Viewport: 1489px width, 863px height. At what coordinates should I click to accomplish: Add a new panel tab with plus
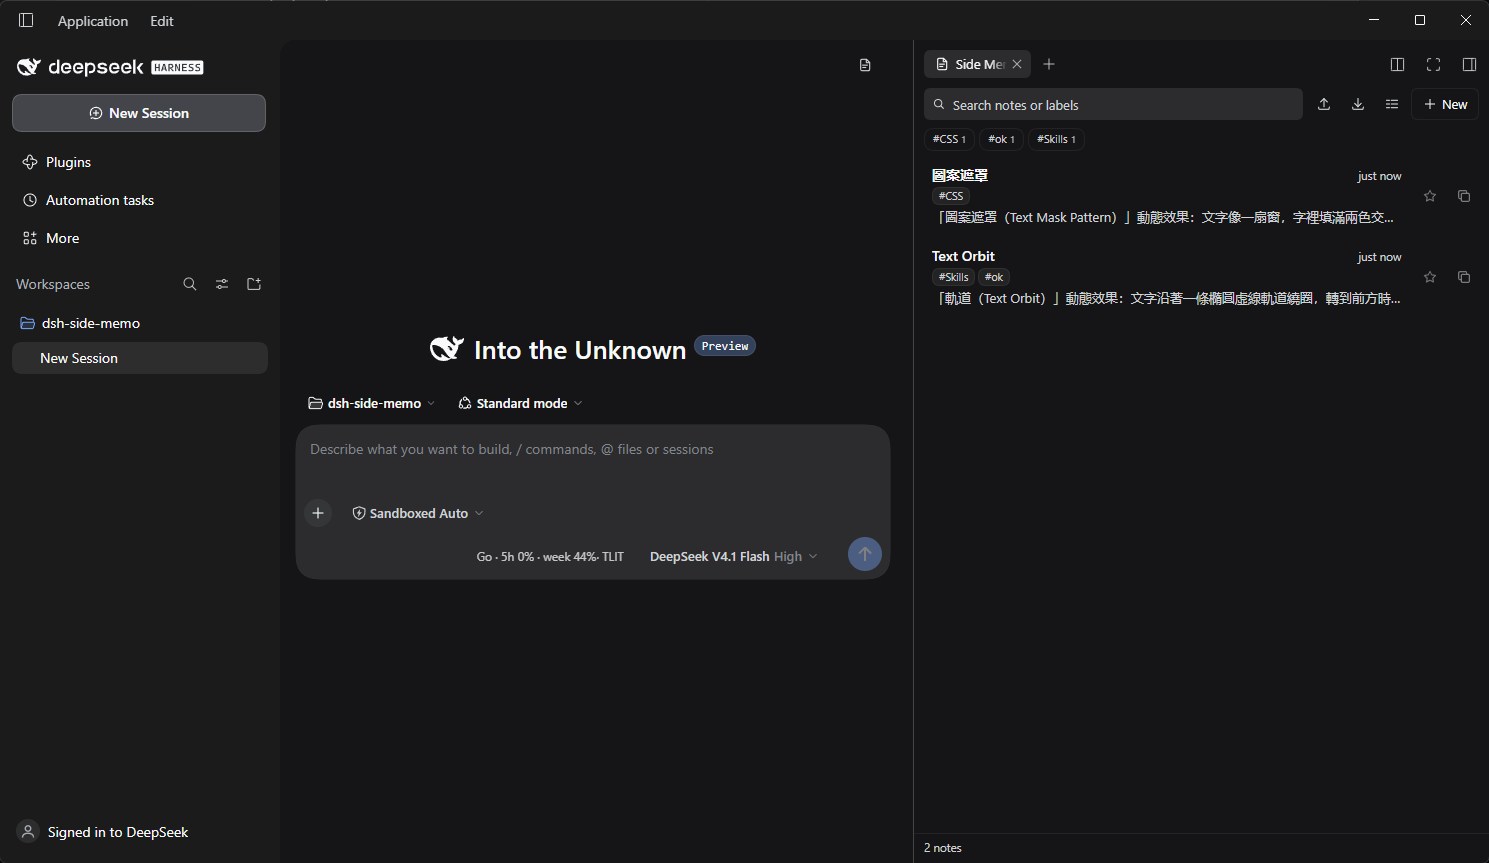(1049, 64)
